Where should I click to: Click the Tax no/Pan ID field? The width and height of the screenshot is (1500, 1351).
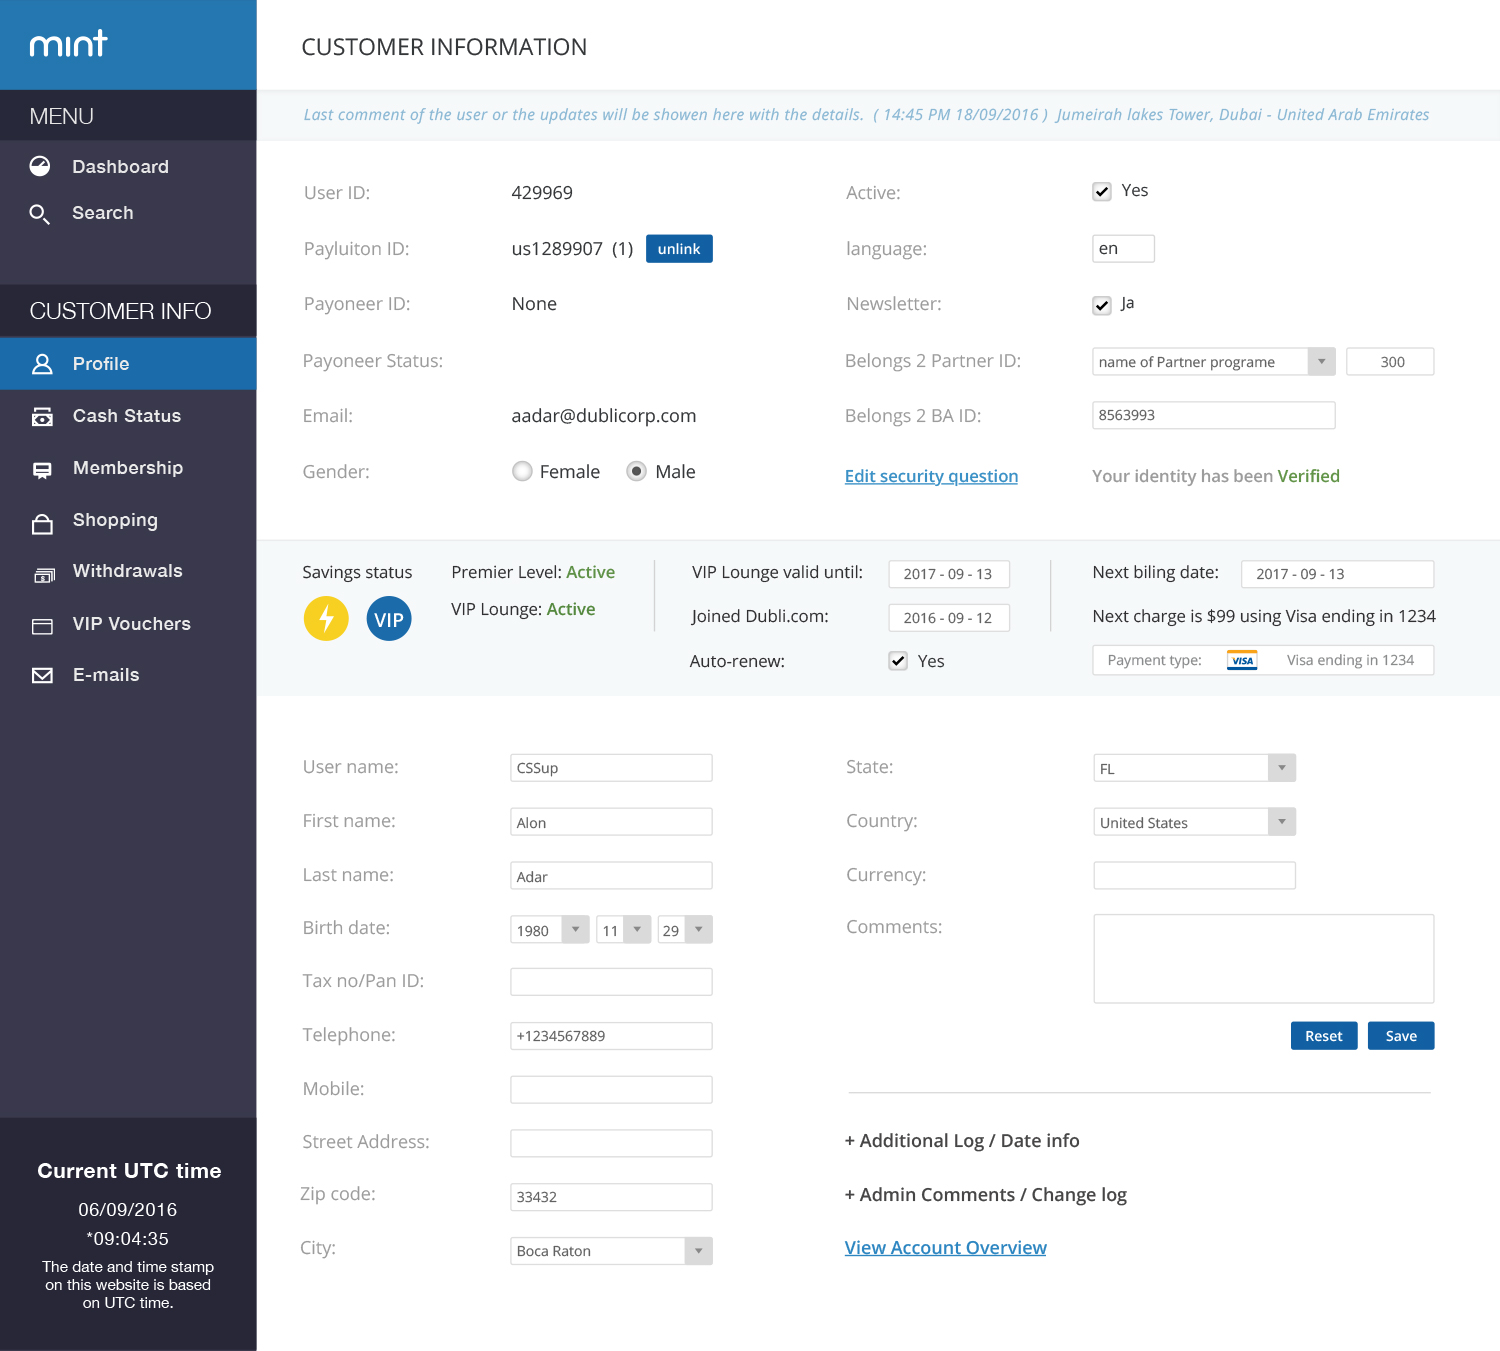(612, 982)
